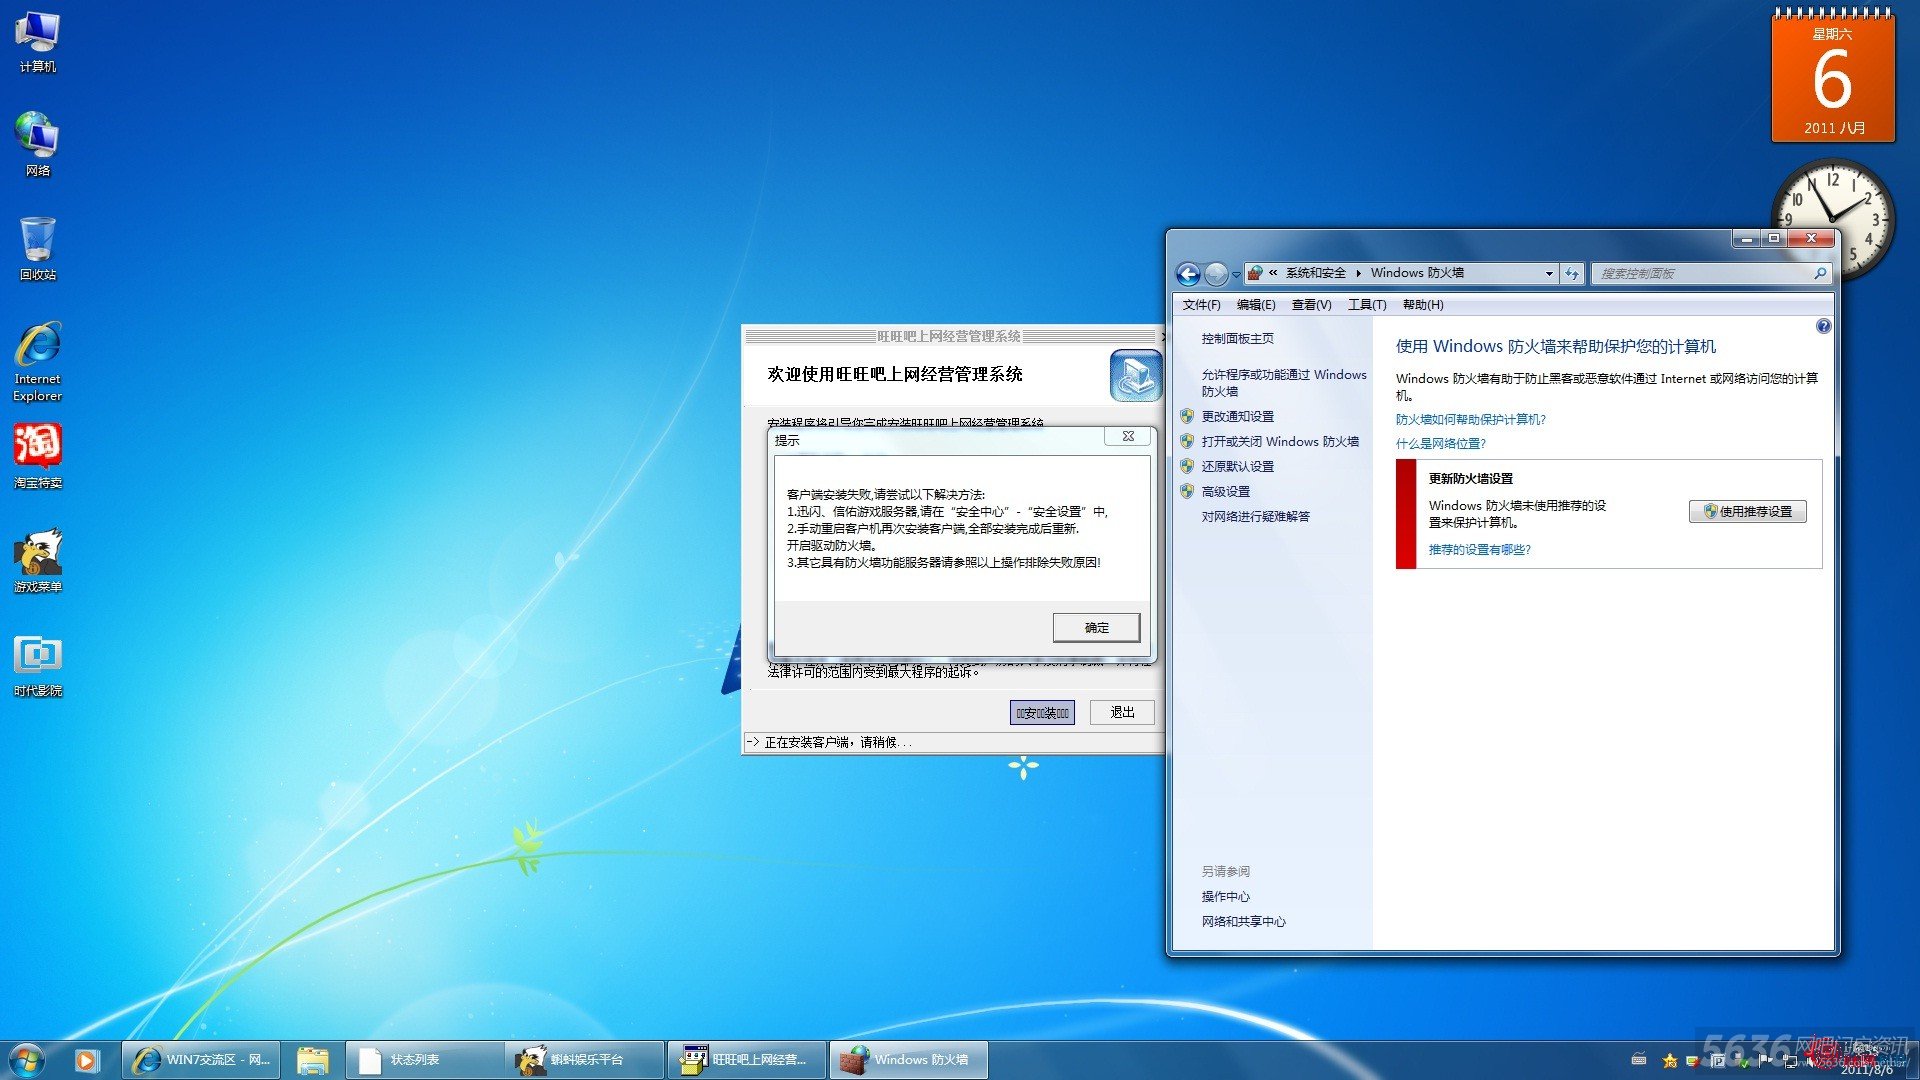Screen dimensions: 1920x1080
Task: Open the 网络 desktop icon
Action: click(37, 145)
